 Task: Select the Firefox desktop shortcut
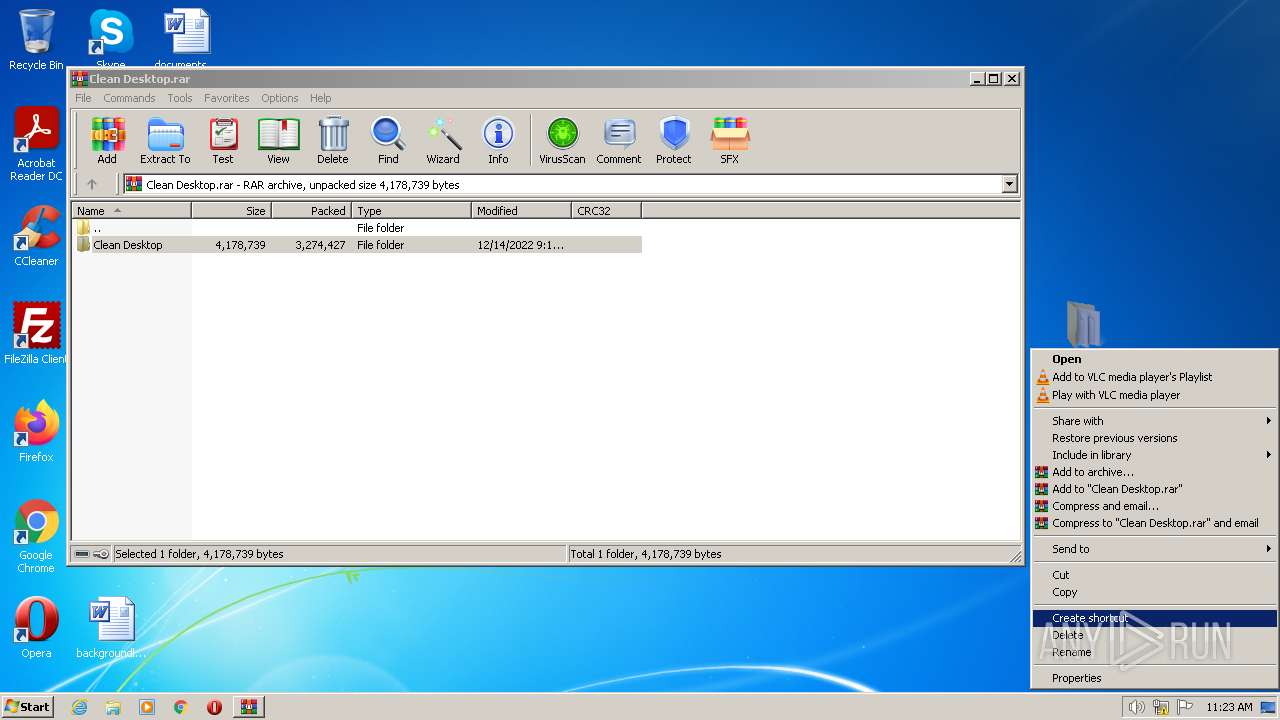(x=36, y=431)
